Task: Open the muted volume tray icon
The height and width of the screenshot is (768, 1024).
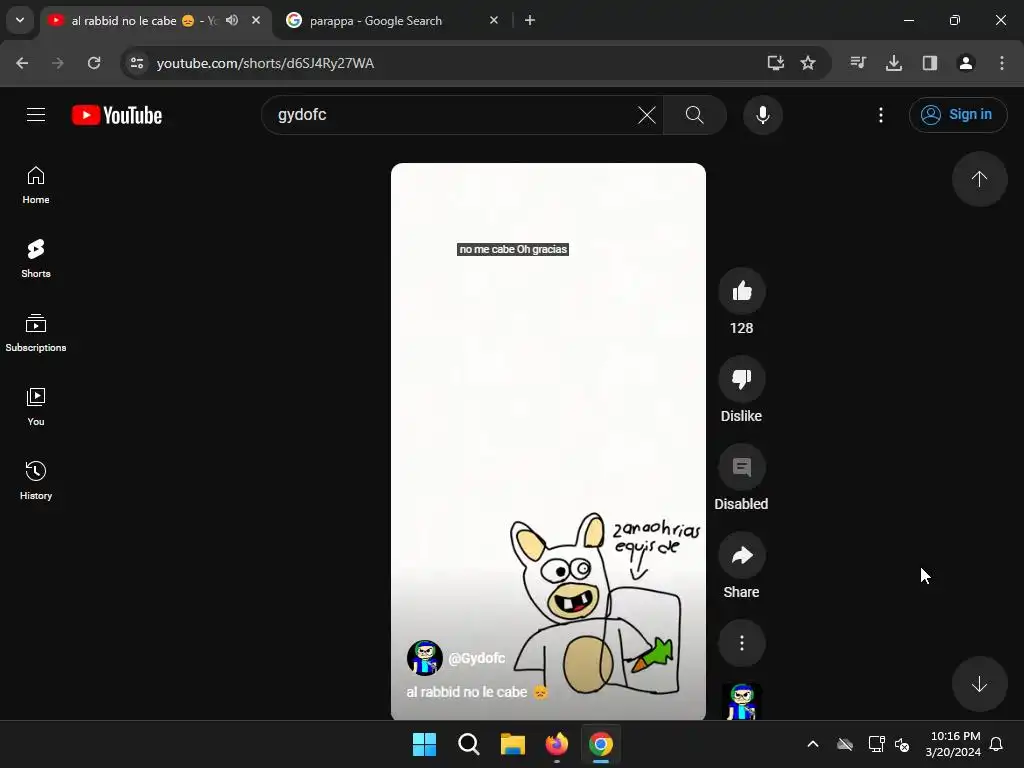Action: pos(903,744)
